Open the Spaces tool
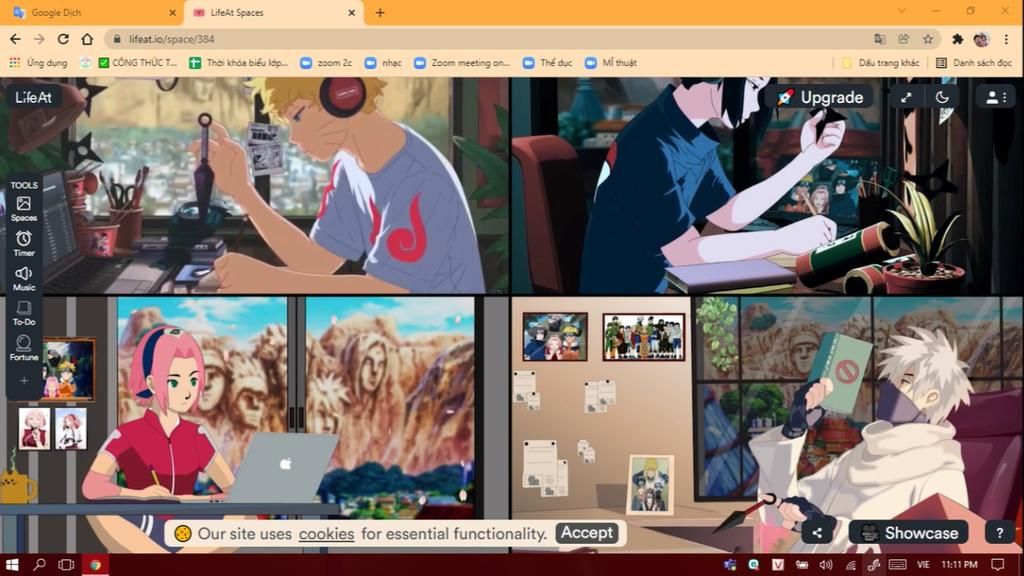The image size is (1024, 576). pyautogui.click(x=24, y=209)
